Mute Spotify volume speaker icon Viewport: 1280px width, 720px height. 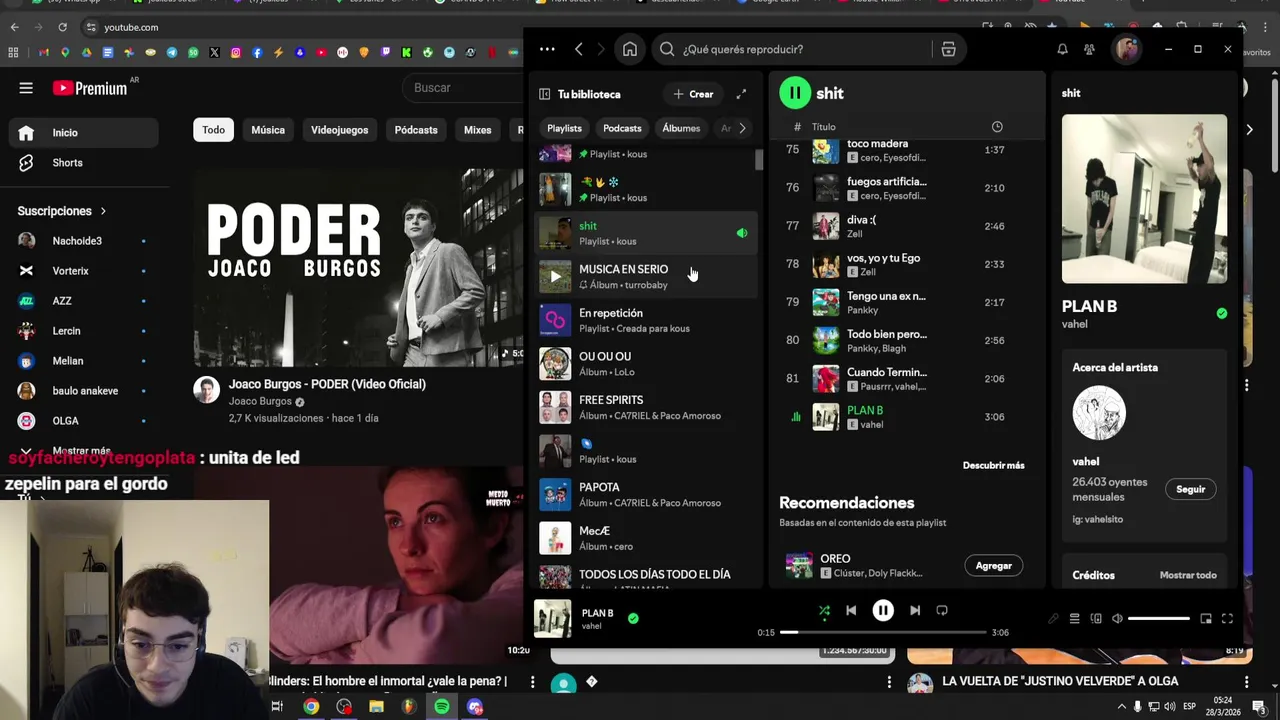(x=1118, y=619)
